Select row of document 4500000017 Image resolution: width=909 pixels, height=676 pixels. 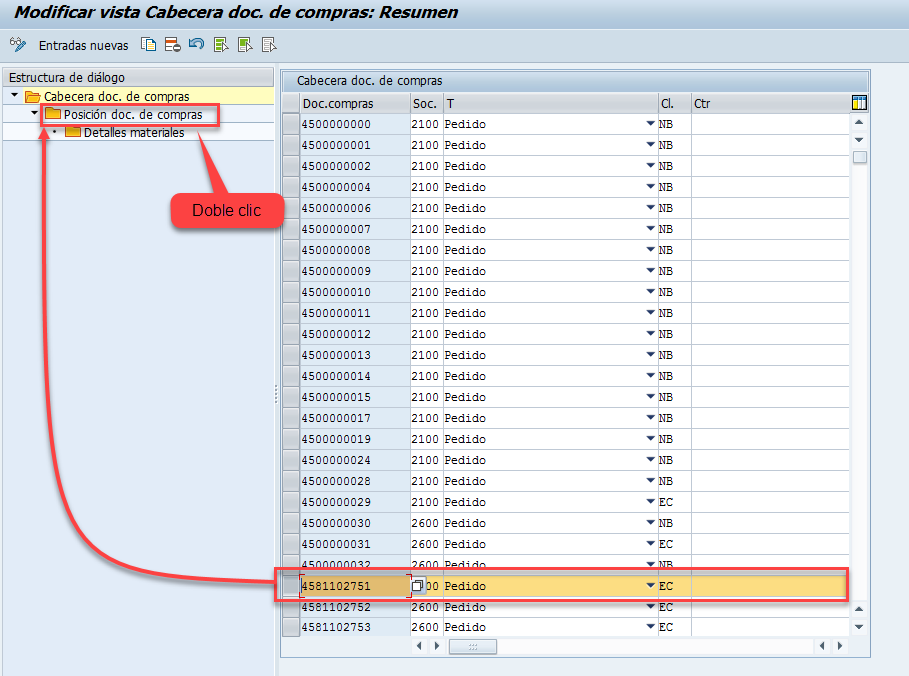tap(291, 418)
